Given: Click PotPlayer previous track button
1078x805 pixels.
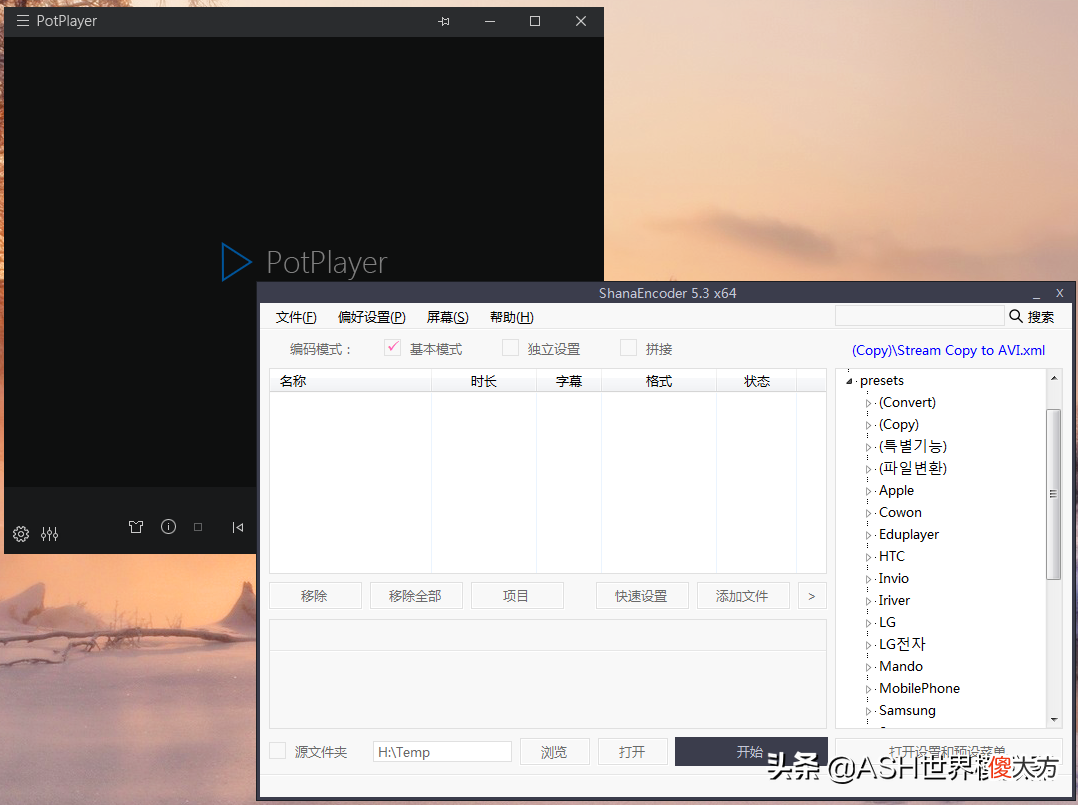Looking at the screenshot, I should (238, 527).
